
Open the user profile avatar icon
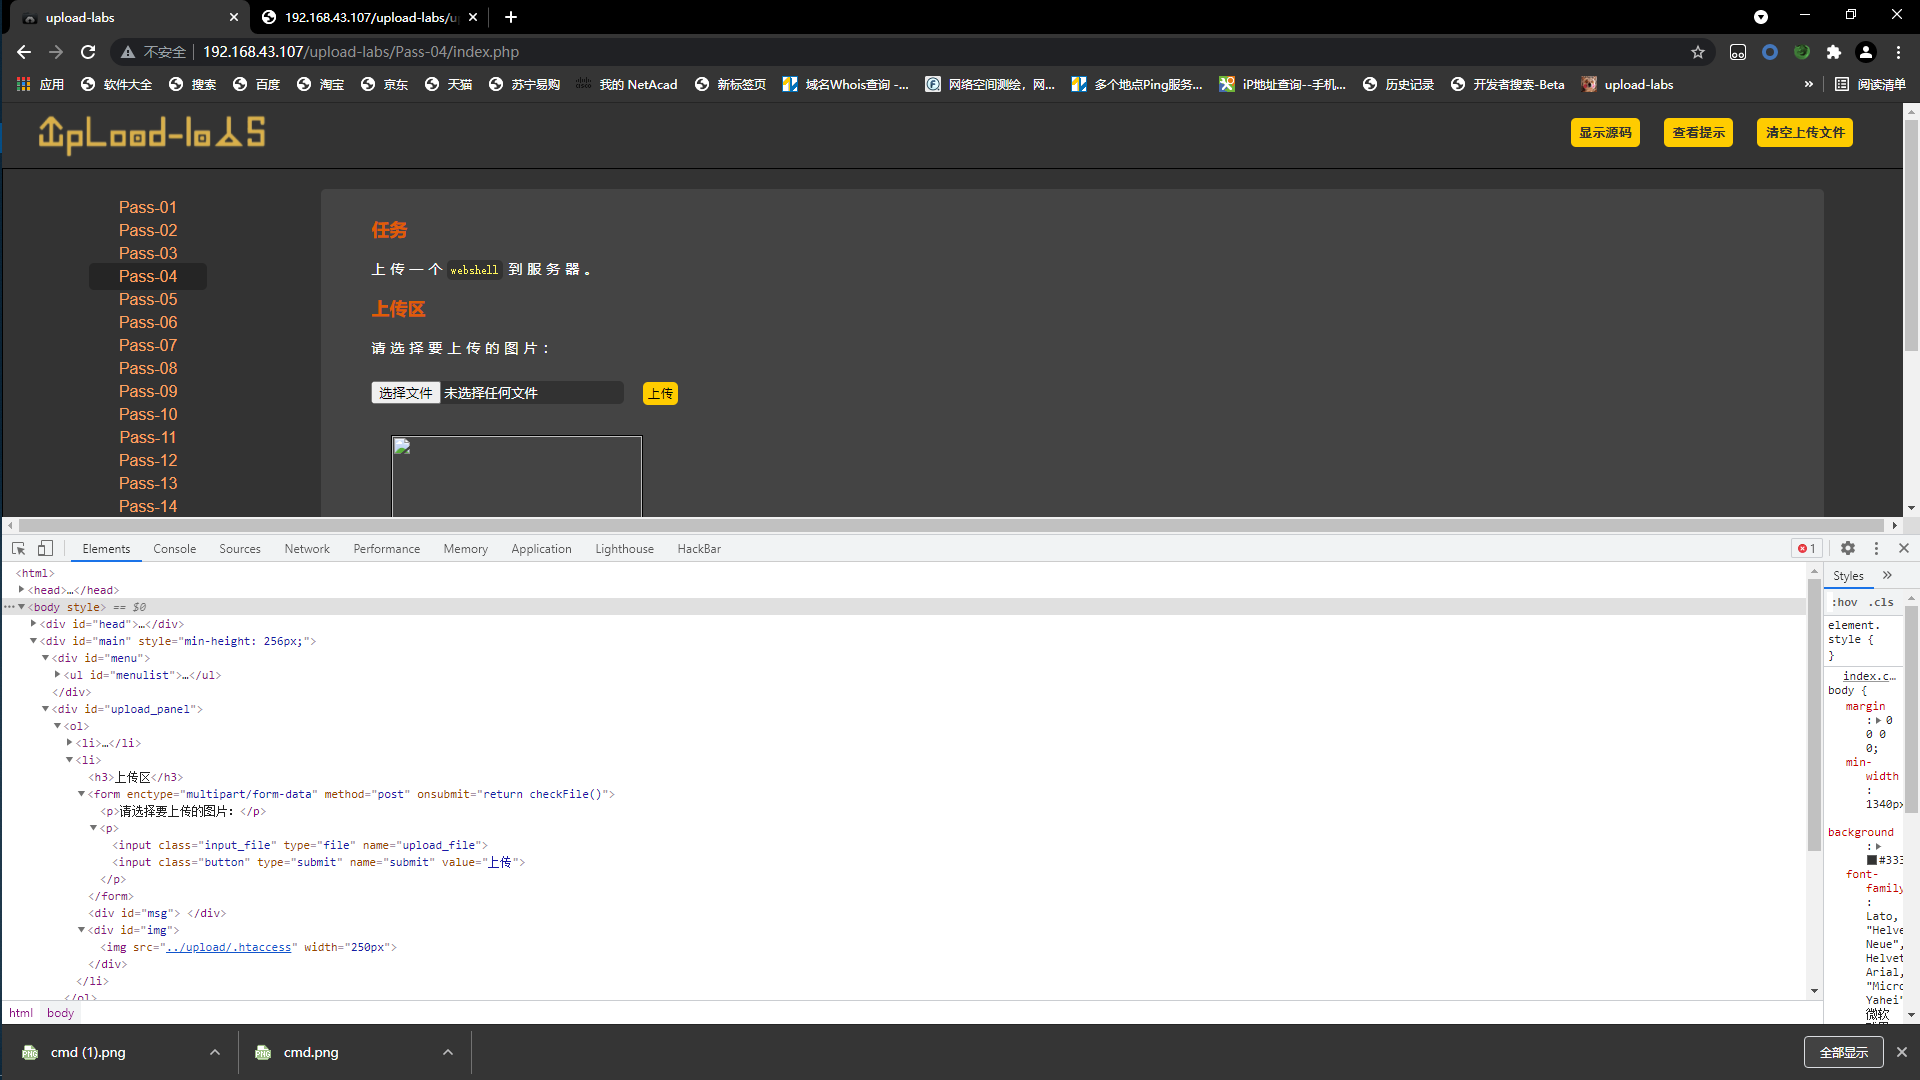click(x=1866, y=52)
